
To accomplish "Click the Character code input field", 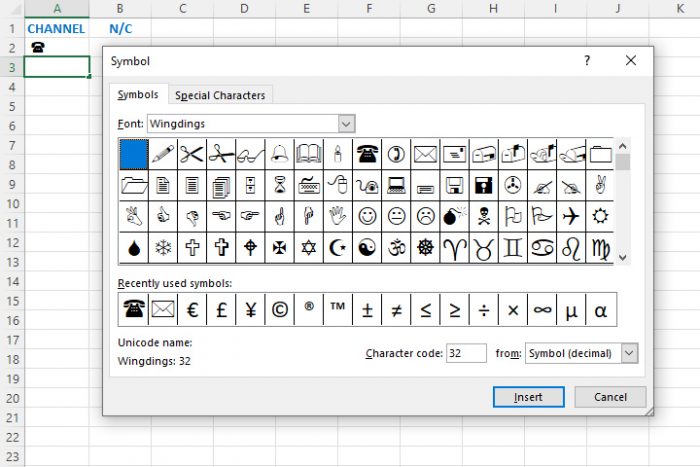I will pyautogui.click(x=466, y=353).
